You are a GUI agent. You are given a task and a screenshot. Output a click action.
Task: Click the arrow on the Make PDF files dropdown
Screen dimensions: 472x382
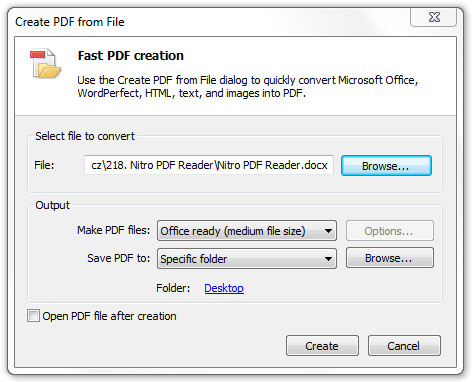coord(328,231)
